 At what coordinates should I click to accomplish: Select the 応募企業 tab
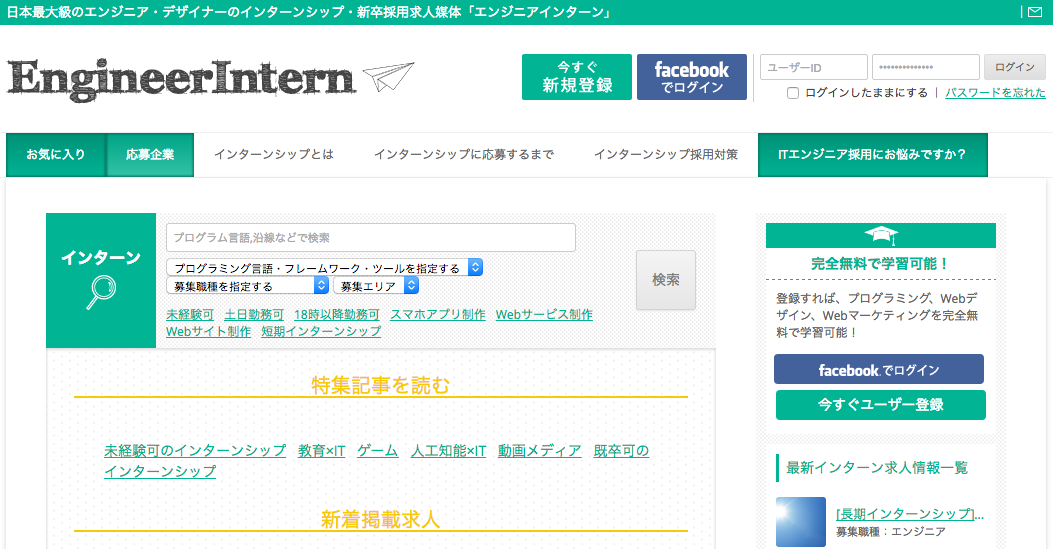[150, 154]
